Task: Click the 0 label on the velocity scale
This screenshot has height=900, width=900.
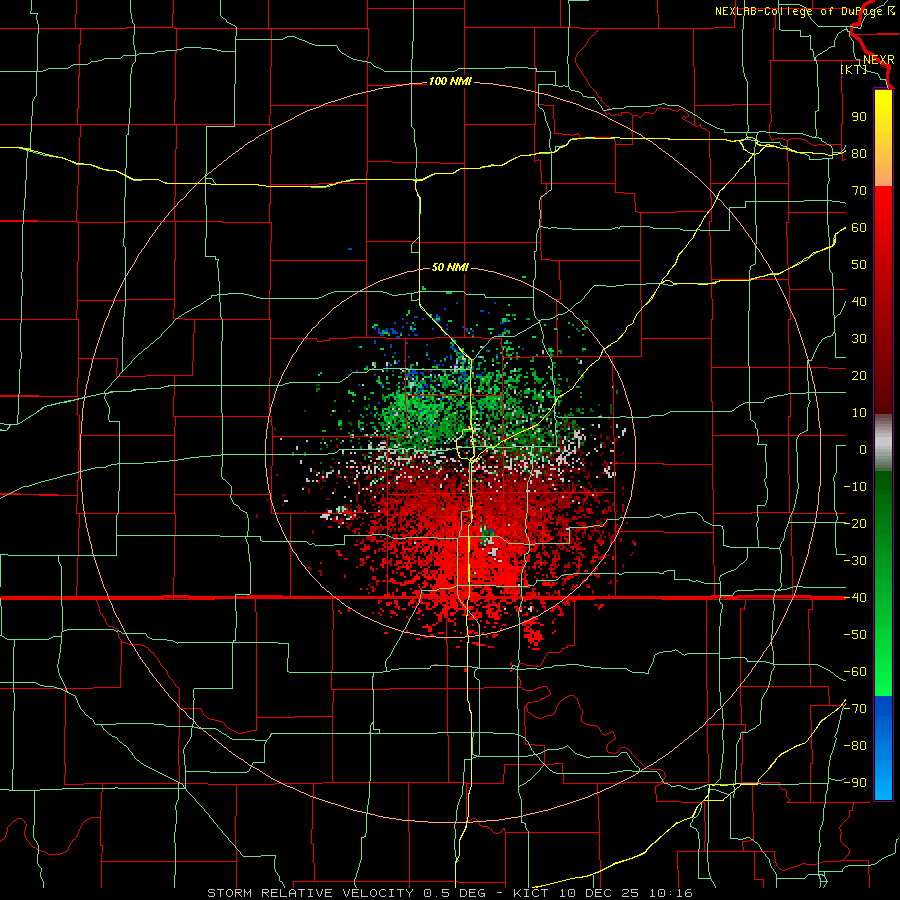Action: click(863, 450)
